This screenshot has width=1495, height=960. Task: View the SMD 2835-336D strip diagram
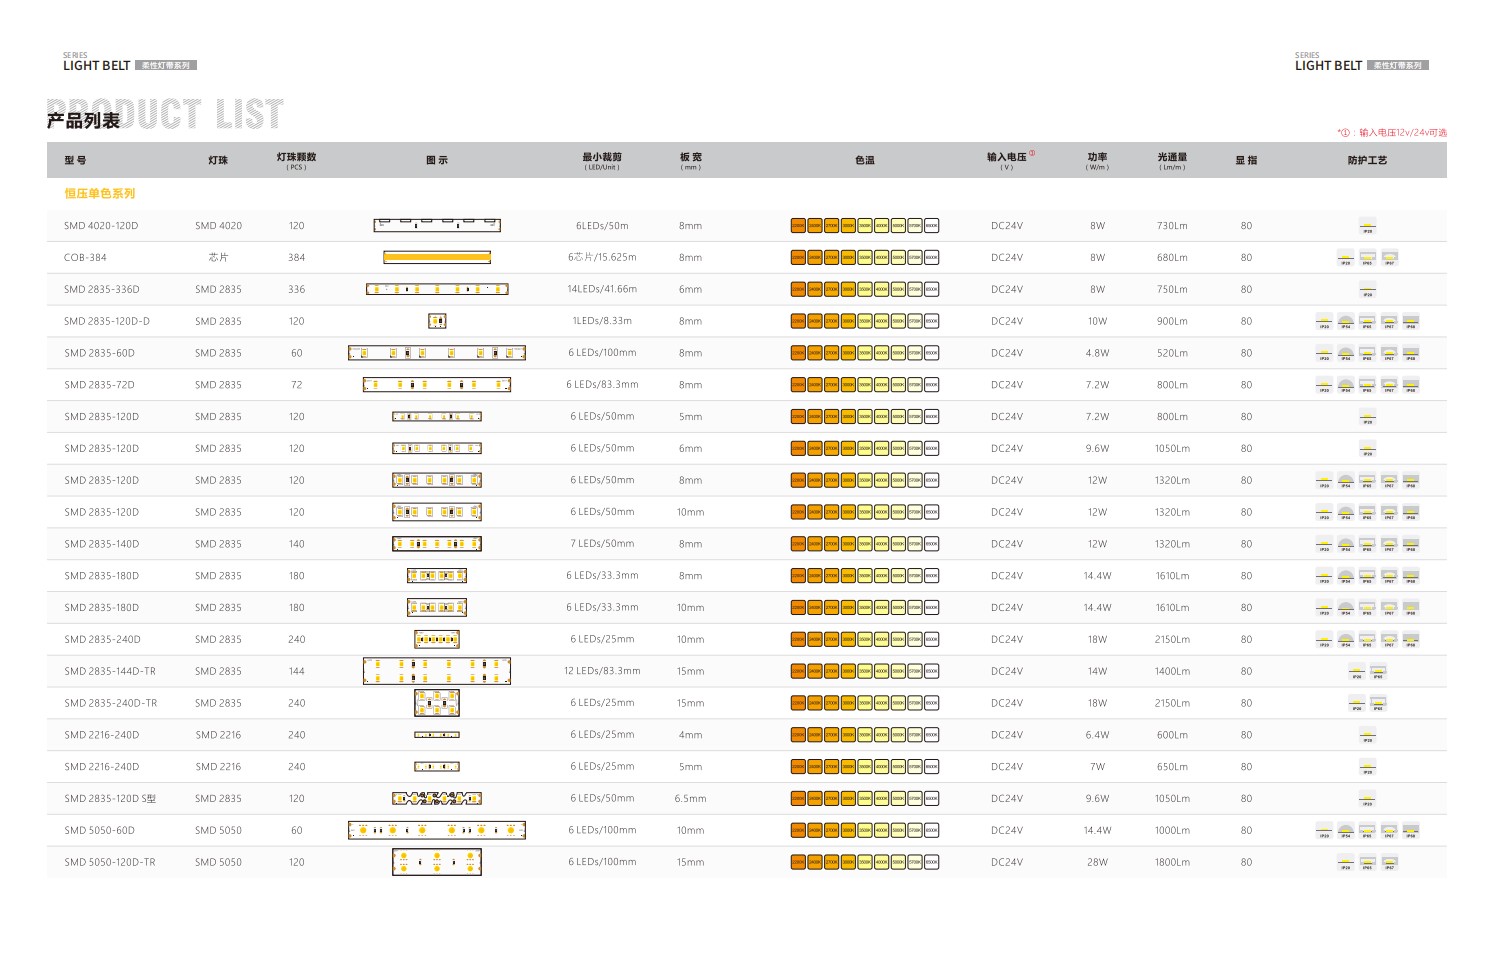coord(437,289)
